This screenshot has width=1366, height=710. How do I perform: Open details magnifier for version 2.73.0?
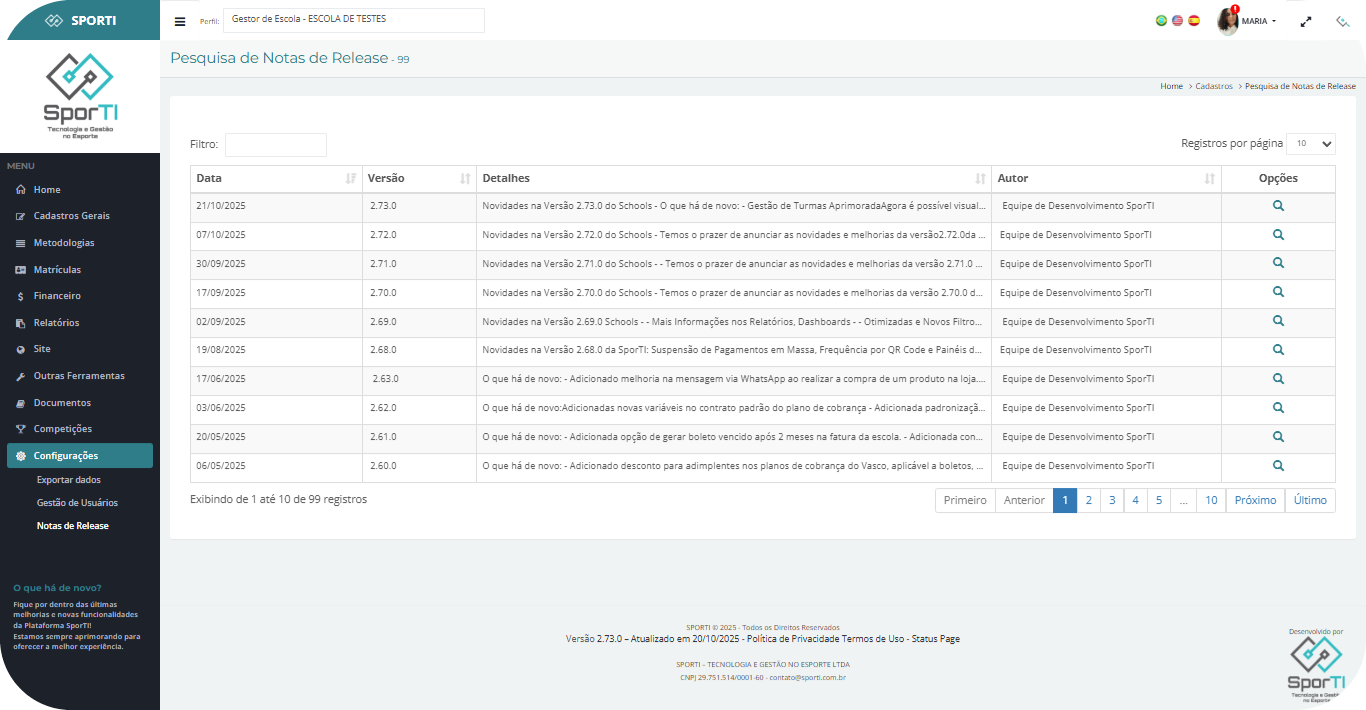[1278, 206]
